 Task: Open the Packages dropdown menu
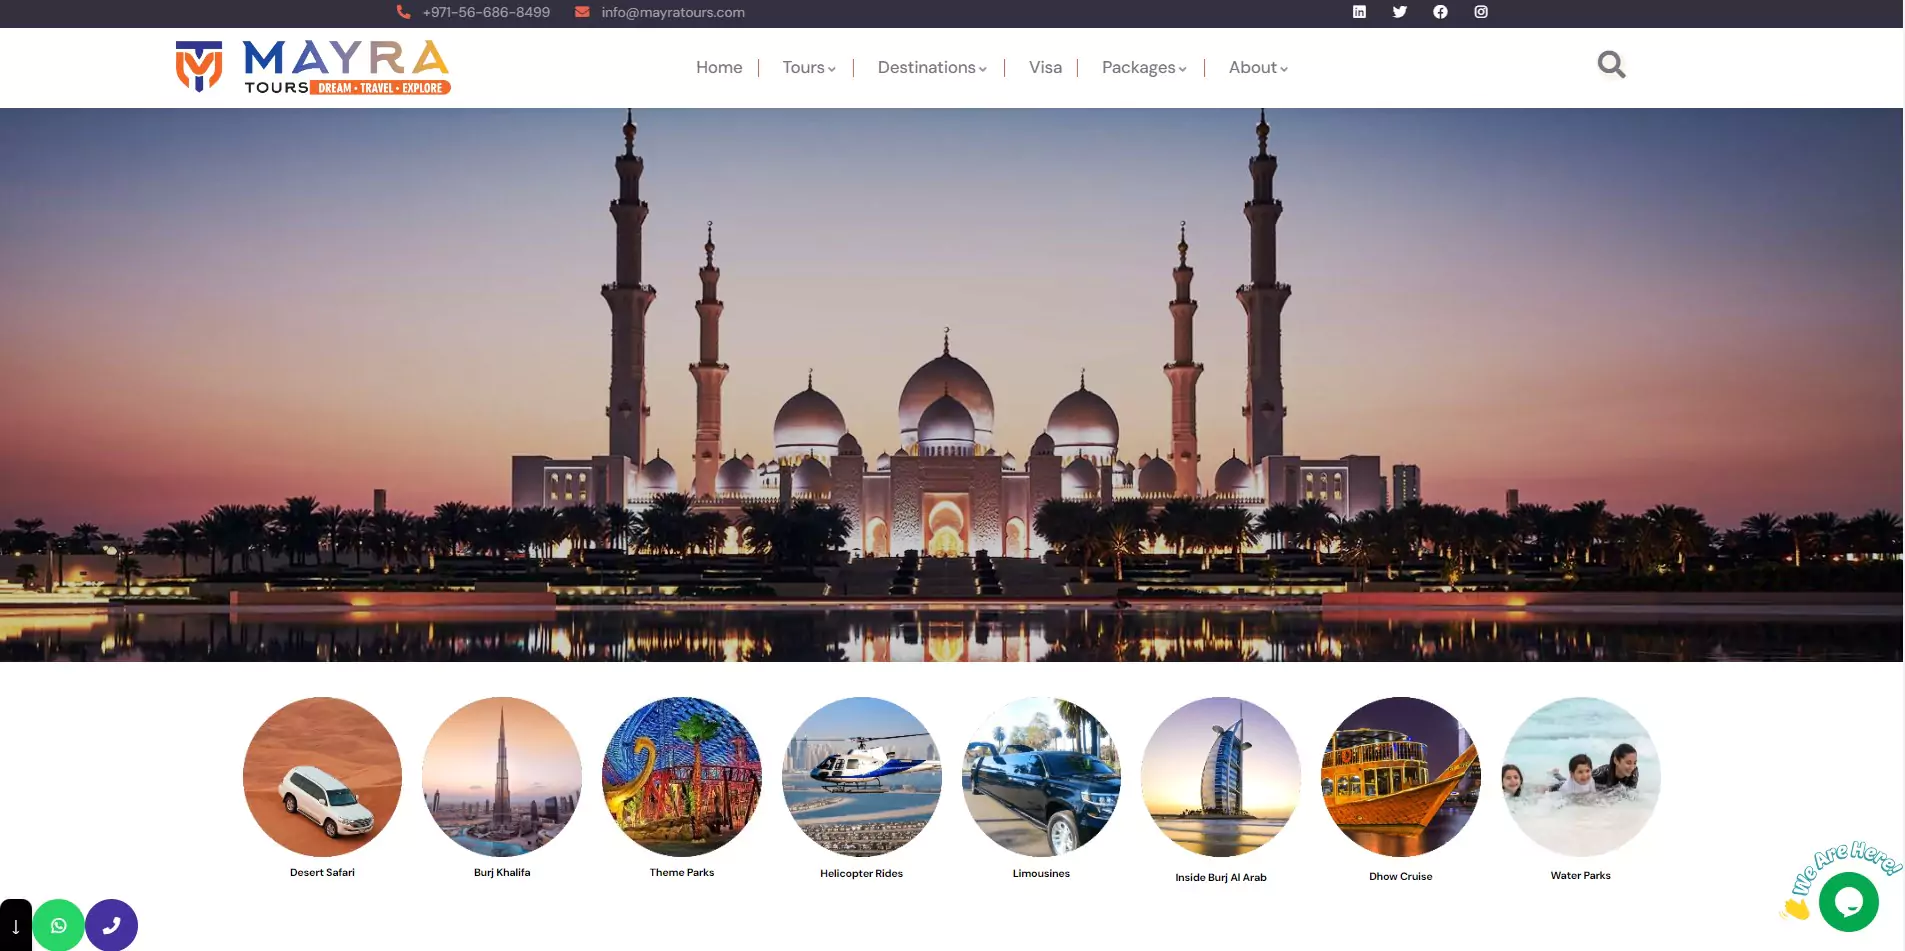[1143, 68]
